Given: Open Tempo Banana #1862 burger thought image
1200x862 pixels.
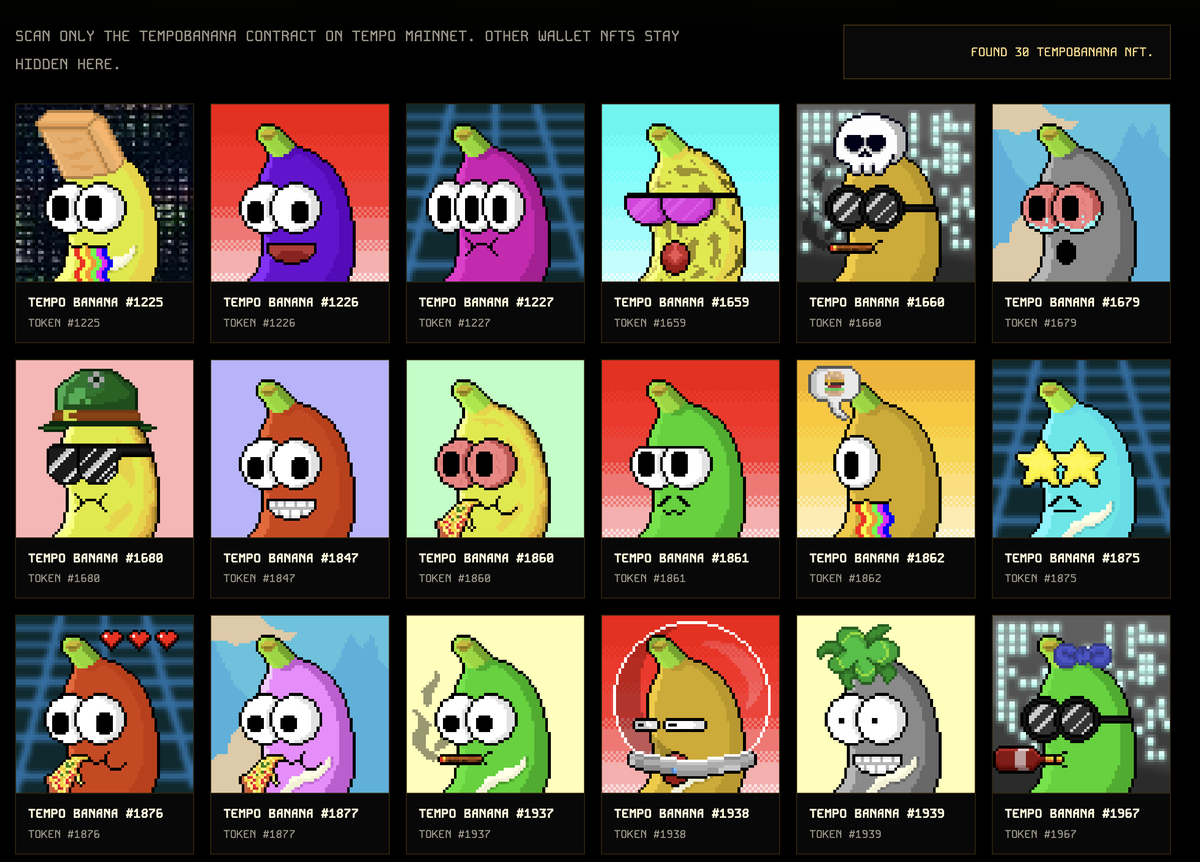Looking at the screenshot, I should [886, 449].
